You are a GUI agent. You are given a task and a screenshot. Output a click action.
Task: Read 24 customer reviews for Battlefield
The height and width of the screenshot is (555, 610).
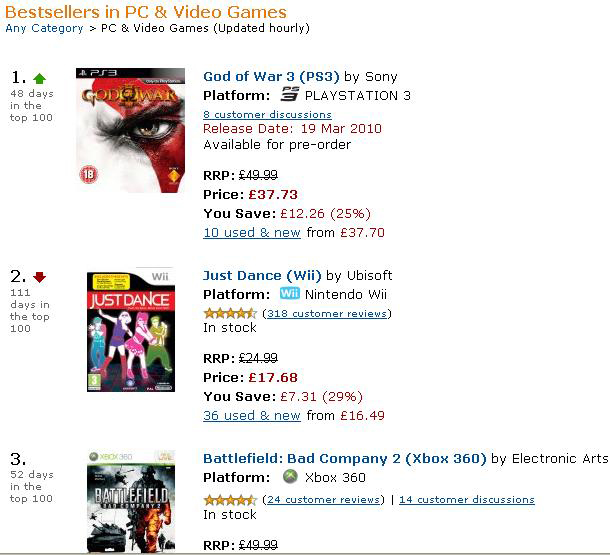click(x=323, y=499)
